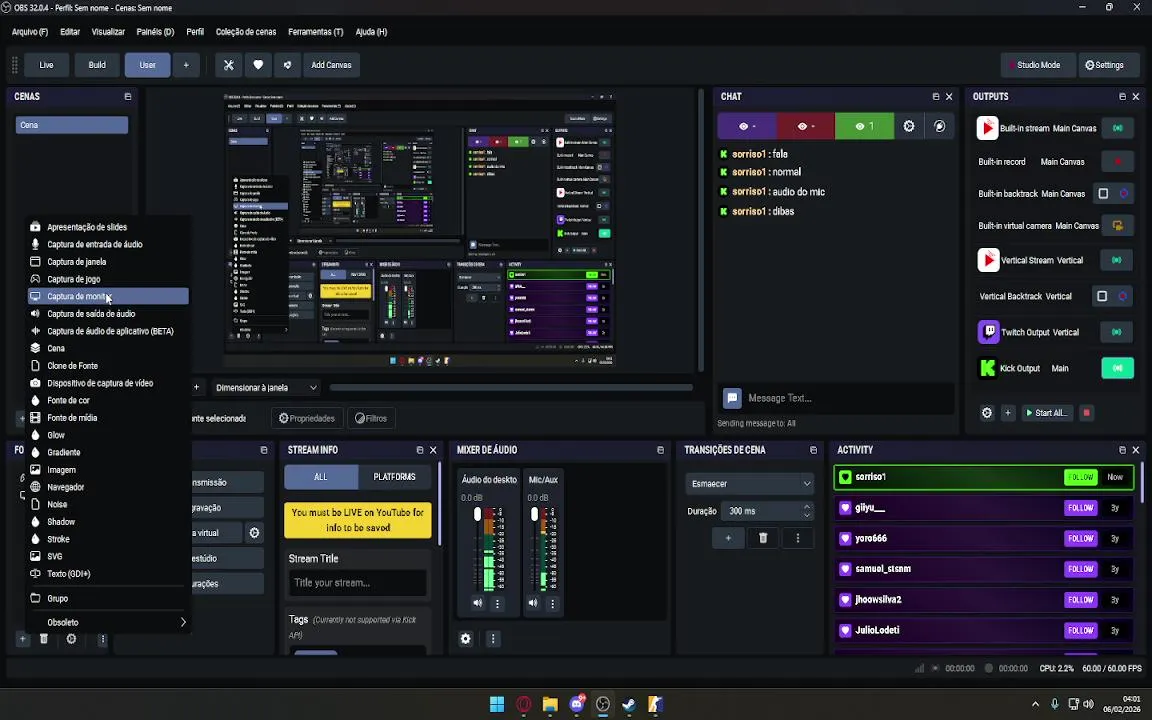Select the PLATFORMS tab in Stream Info
The image size is (1152, 720).
coord(395,477)
